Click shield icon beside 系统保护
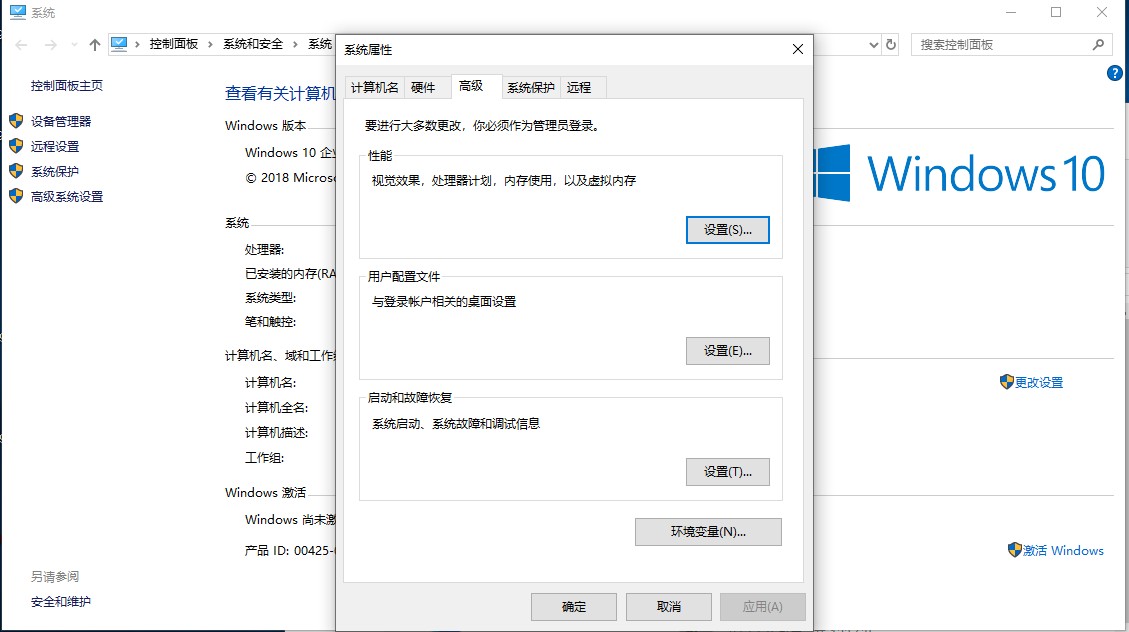The image size is (1129, 632). [16, 171]
